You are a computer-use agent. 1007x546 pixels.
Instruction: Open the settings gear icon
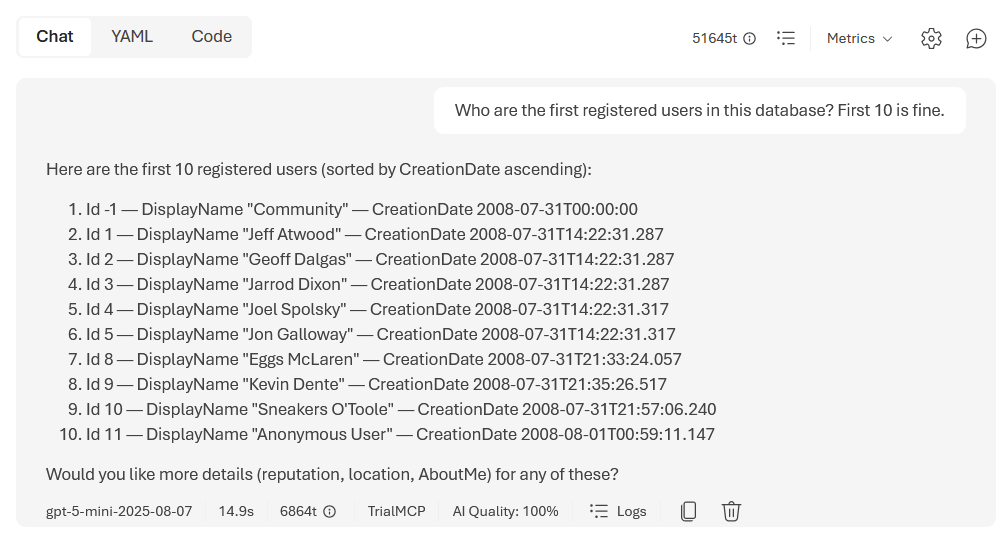pyautogui.click(x=931, y=38)
